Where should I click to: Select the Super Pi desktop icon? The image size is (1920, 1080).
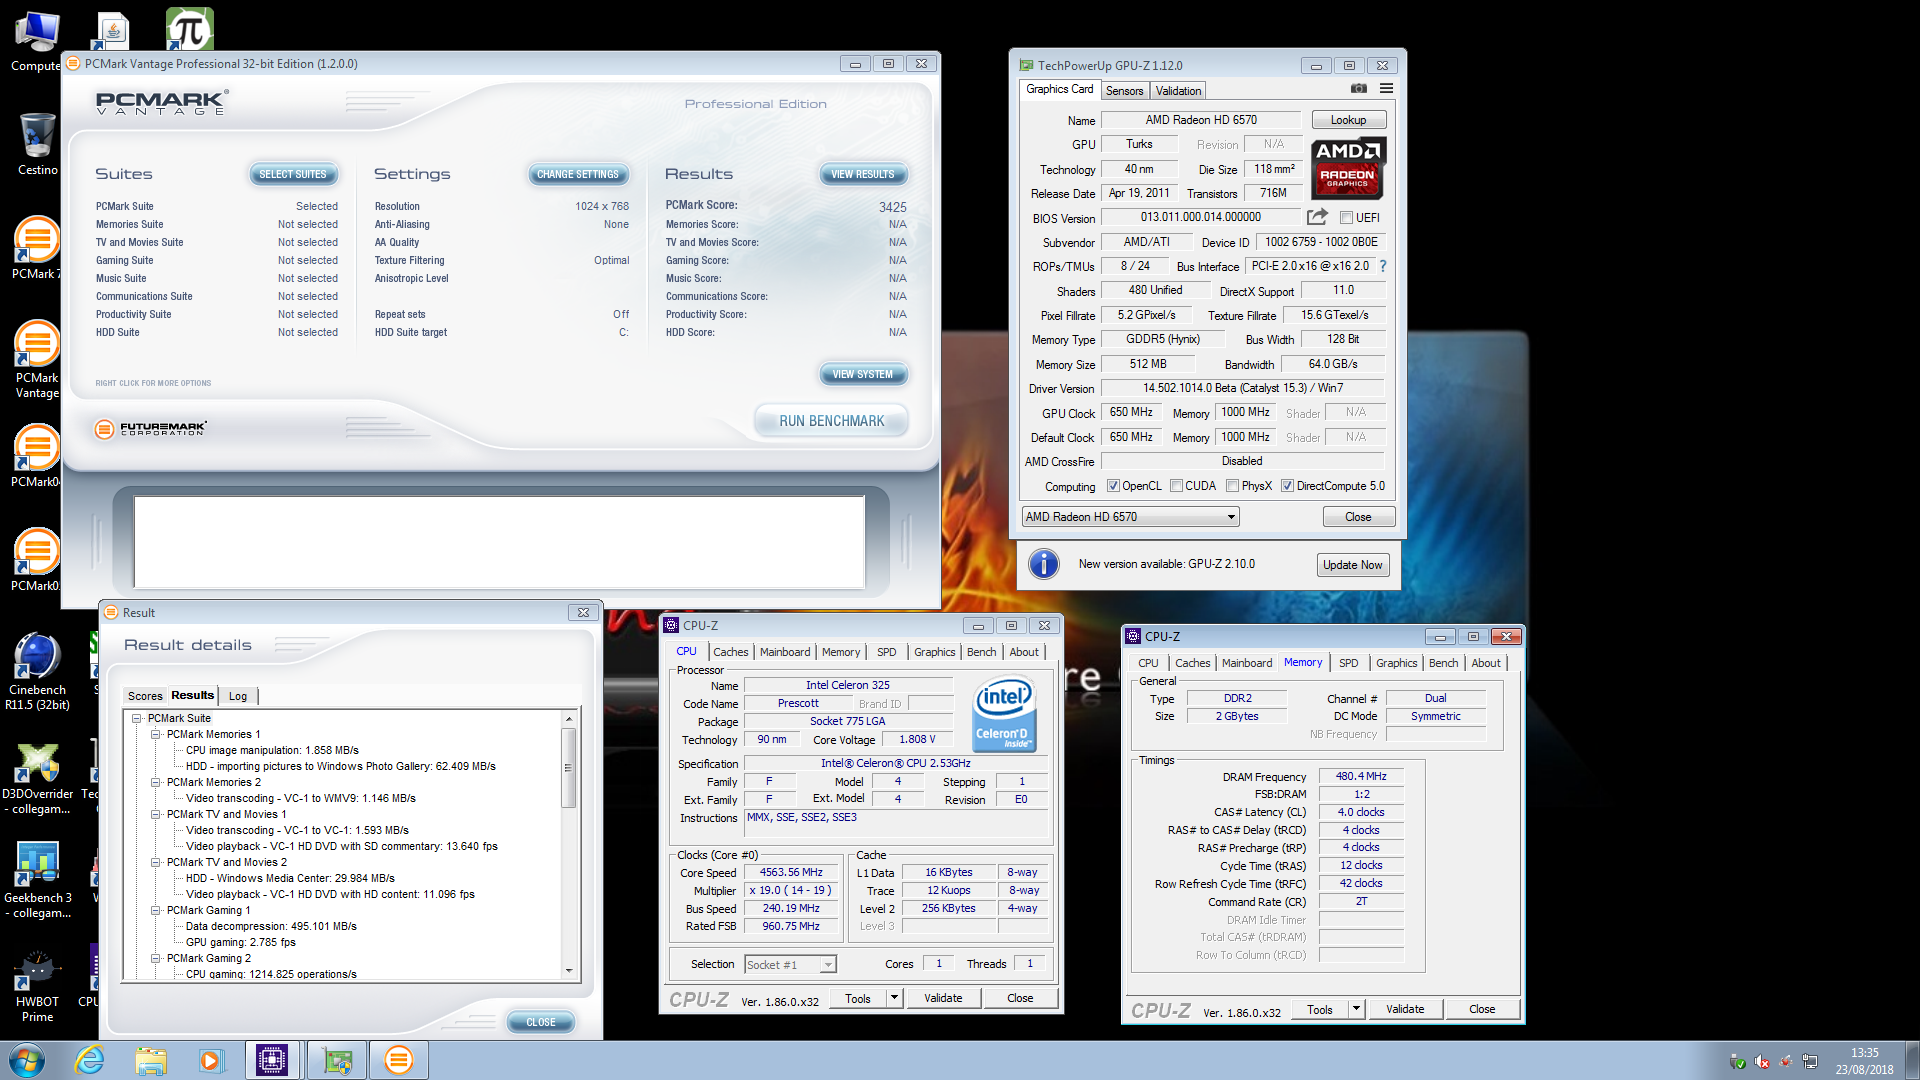point(189,28)
